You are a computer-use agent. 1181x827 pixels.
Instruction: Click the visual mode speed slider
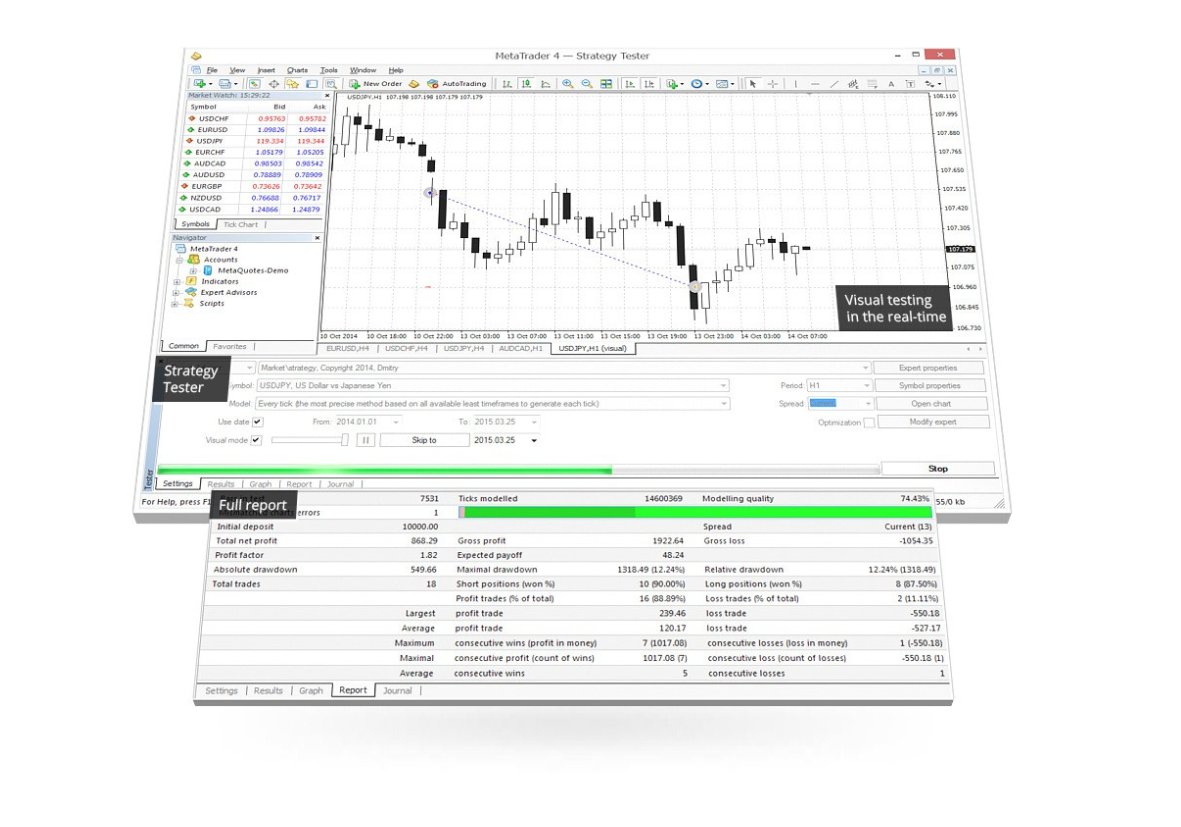tap(310, 440)
